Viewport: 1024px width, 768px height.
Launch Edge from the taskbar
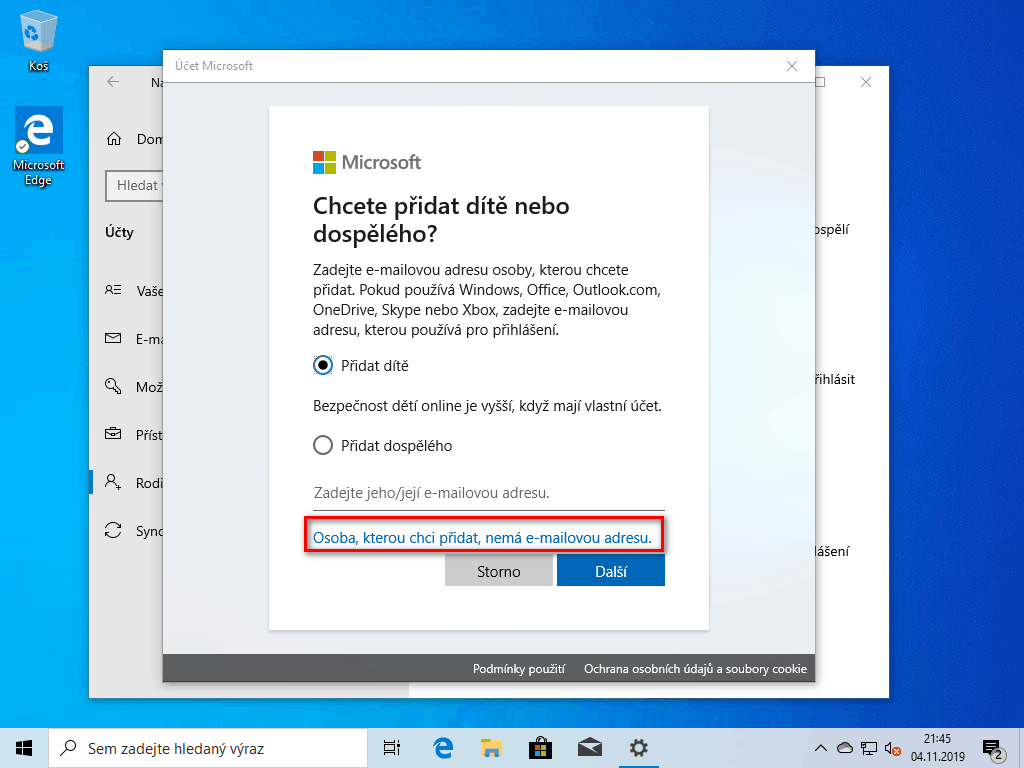[x=443, y=747]
